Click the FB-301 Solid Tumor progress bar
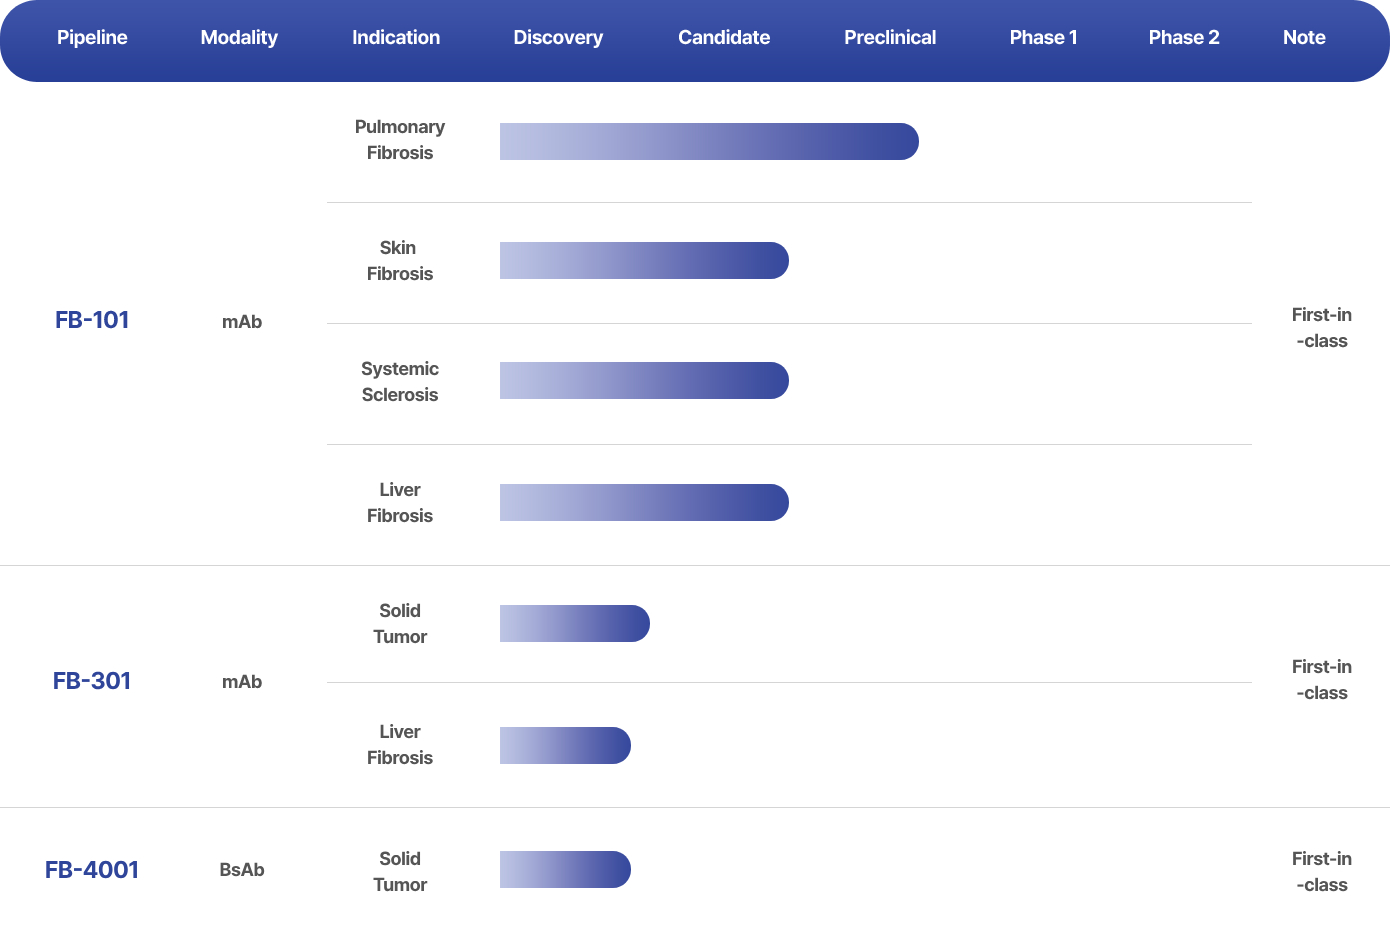Screen dimensions: 1390x936 pyautogui.click(x=575, y=624)
